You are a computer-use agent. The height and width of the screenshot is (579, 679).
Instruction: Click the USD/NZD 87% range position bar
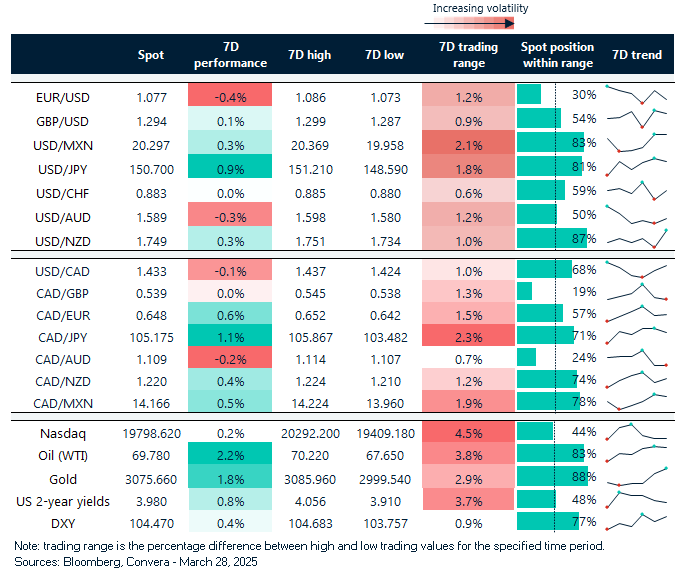tap(551, 239)
